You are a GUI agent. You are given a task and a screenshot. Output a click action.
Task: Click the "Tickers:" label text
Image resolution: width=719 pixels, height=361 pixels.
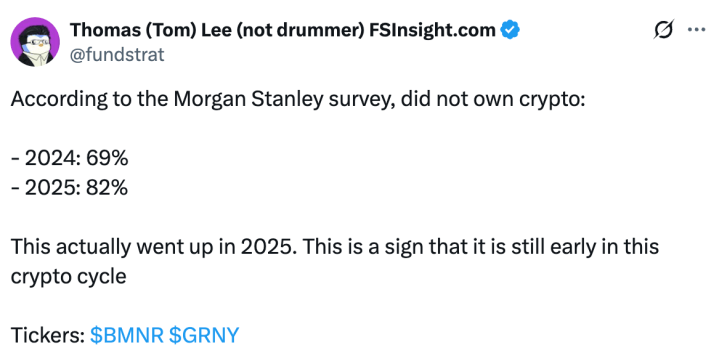tap(48, 335)
